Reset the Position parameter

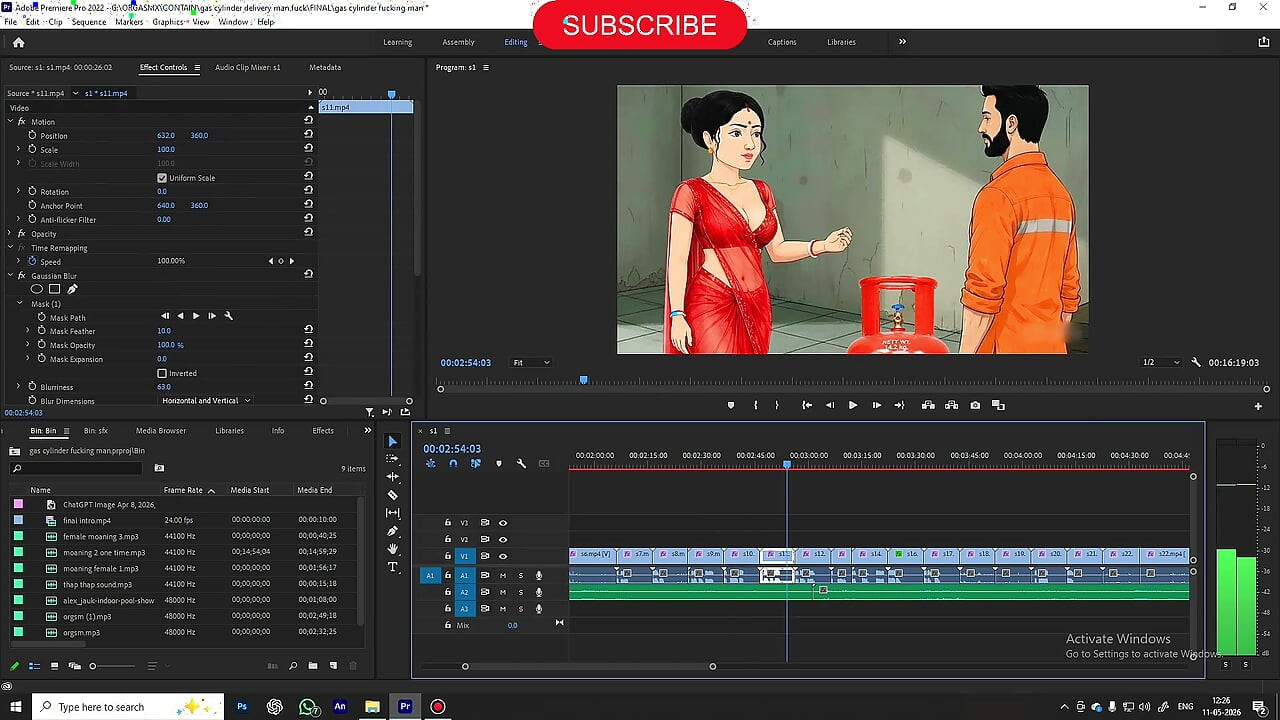308,135
